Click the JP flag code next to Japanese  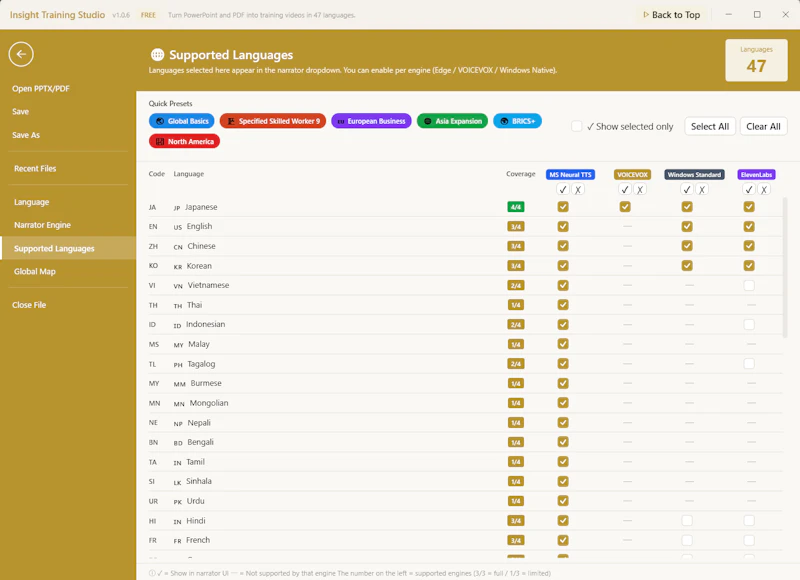coord(177,208)
